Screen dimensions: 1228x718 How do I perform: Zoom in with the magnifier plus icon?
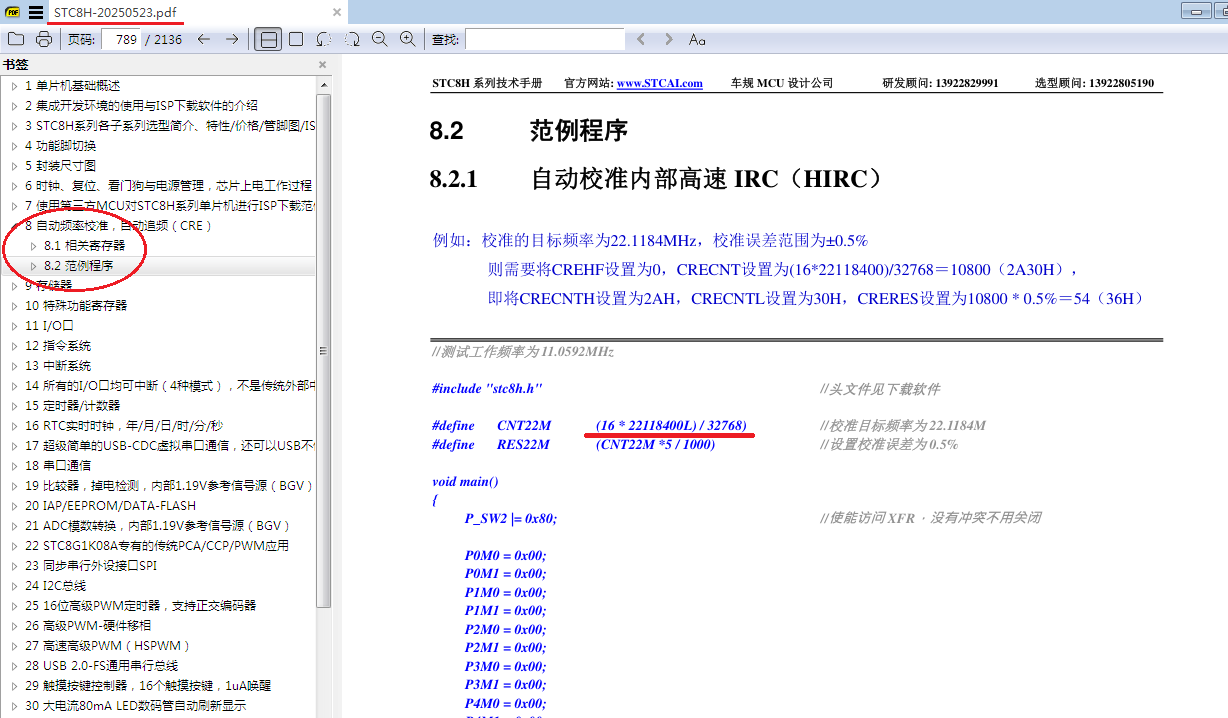tap(408, 39)
